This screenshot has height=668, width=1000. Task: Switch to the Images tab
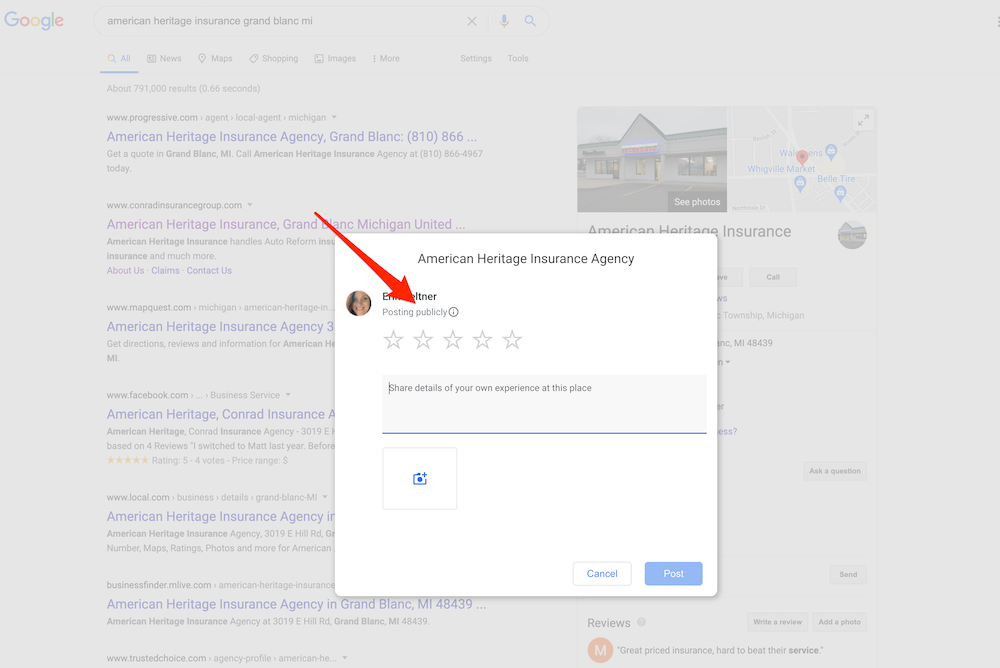335,58
